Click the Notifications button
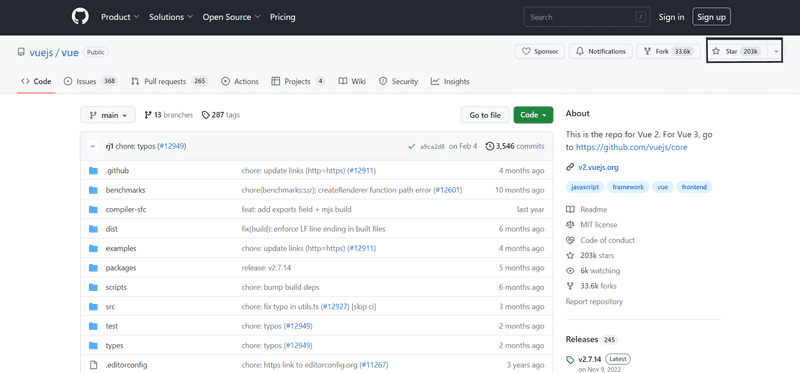 (x=601, y=52)
